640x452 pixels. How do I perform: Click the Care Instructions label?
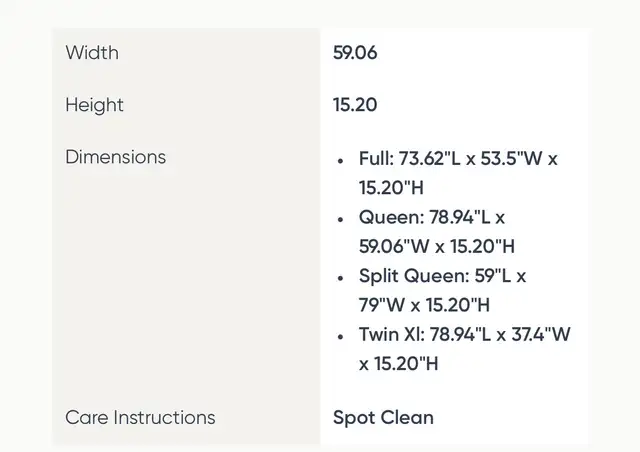(140, 417)
